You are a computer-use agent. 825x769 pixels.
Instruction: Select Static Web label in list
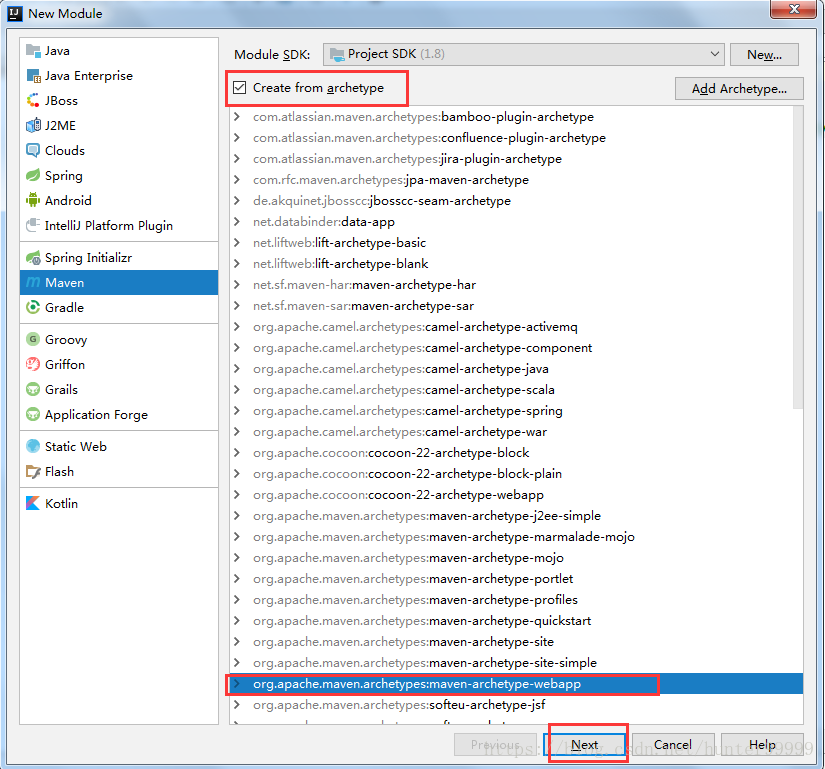76,447
